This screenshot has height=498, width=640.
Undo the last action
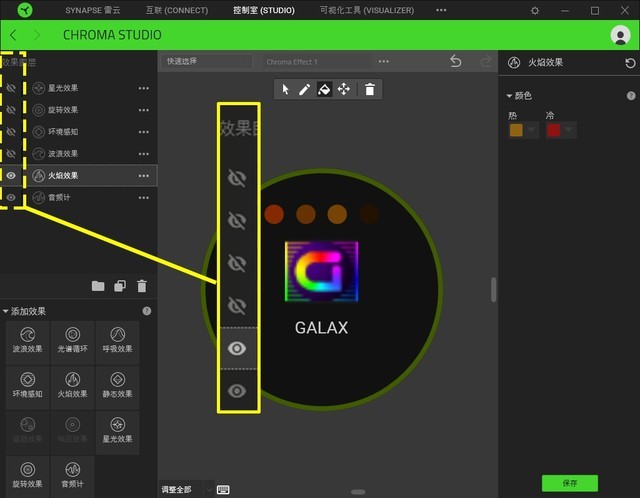point(456,61)
